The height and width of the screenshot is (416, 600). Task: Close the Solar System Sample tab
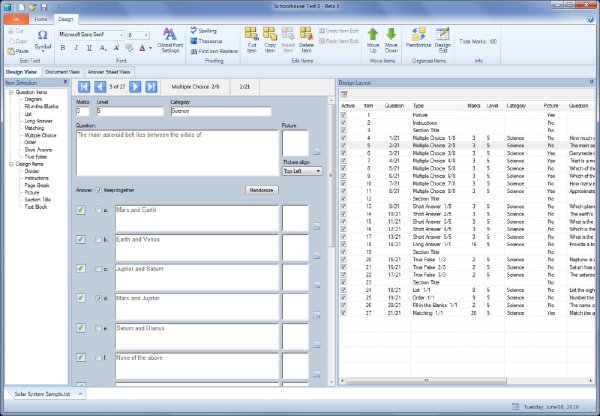point(80,393)
